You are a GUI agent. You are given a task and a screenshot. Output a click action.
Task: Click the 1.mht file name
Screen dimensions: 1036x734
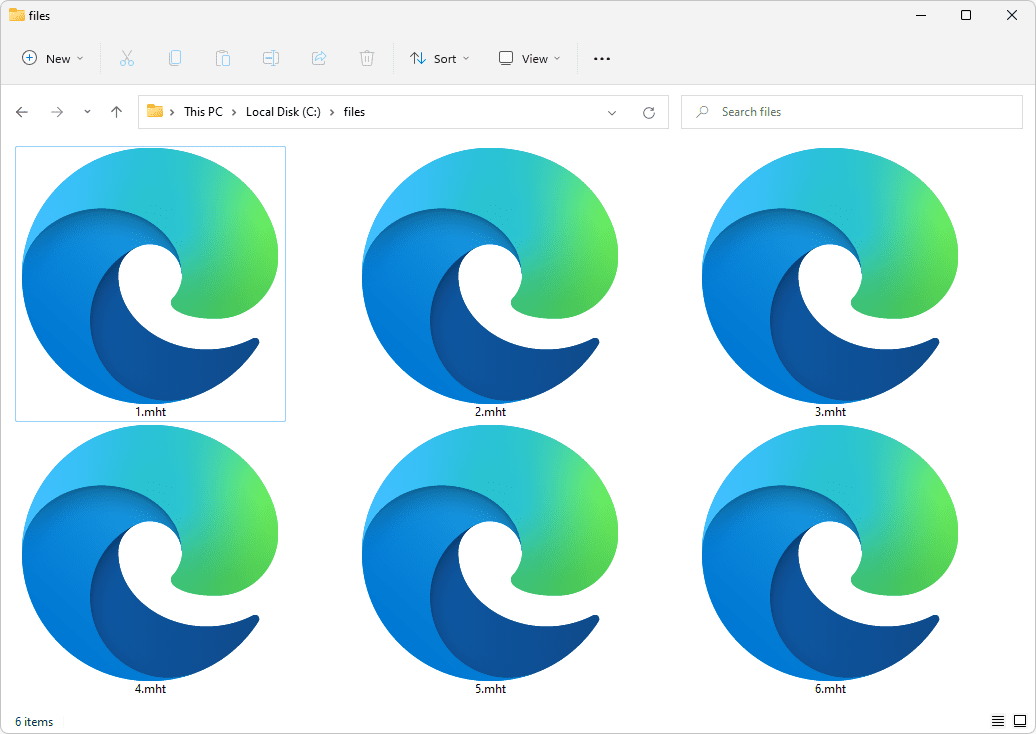point(151,412)
